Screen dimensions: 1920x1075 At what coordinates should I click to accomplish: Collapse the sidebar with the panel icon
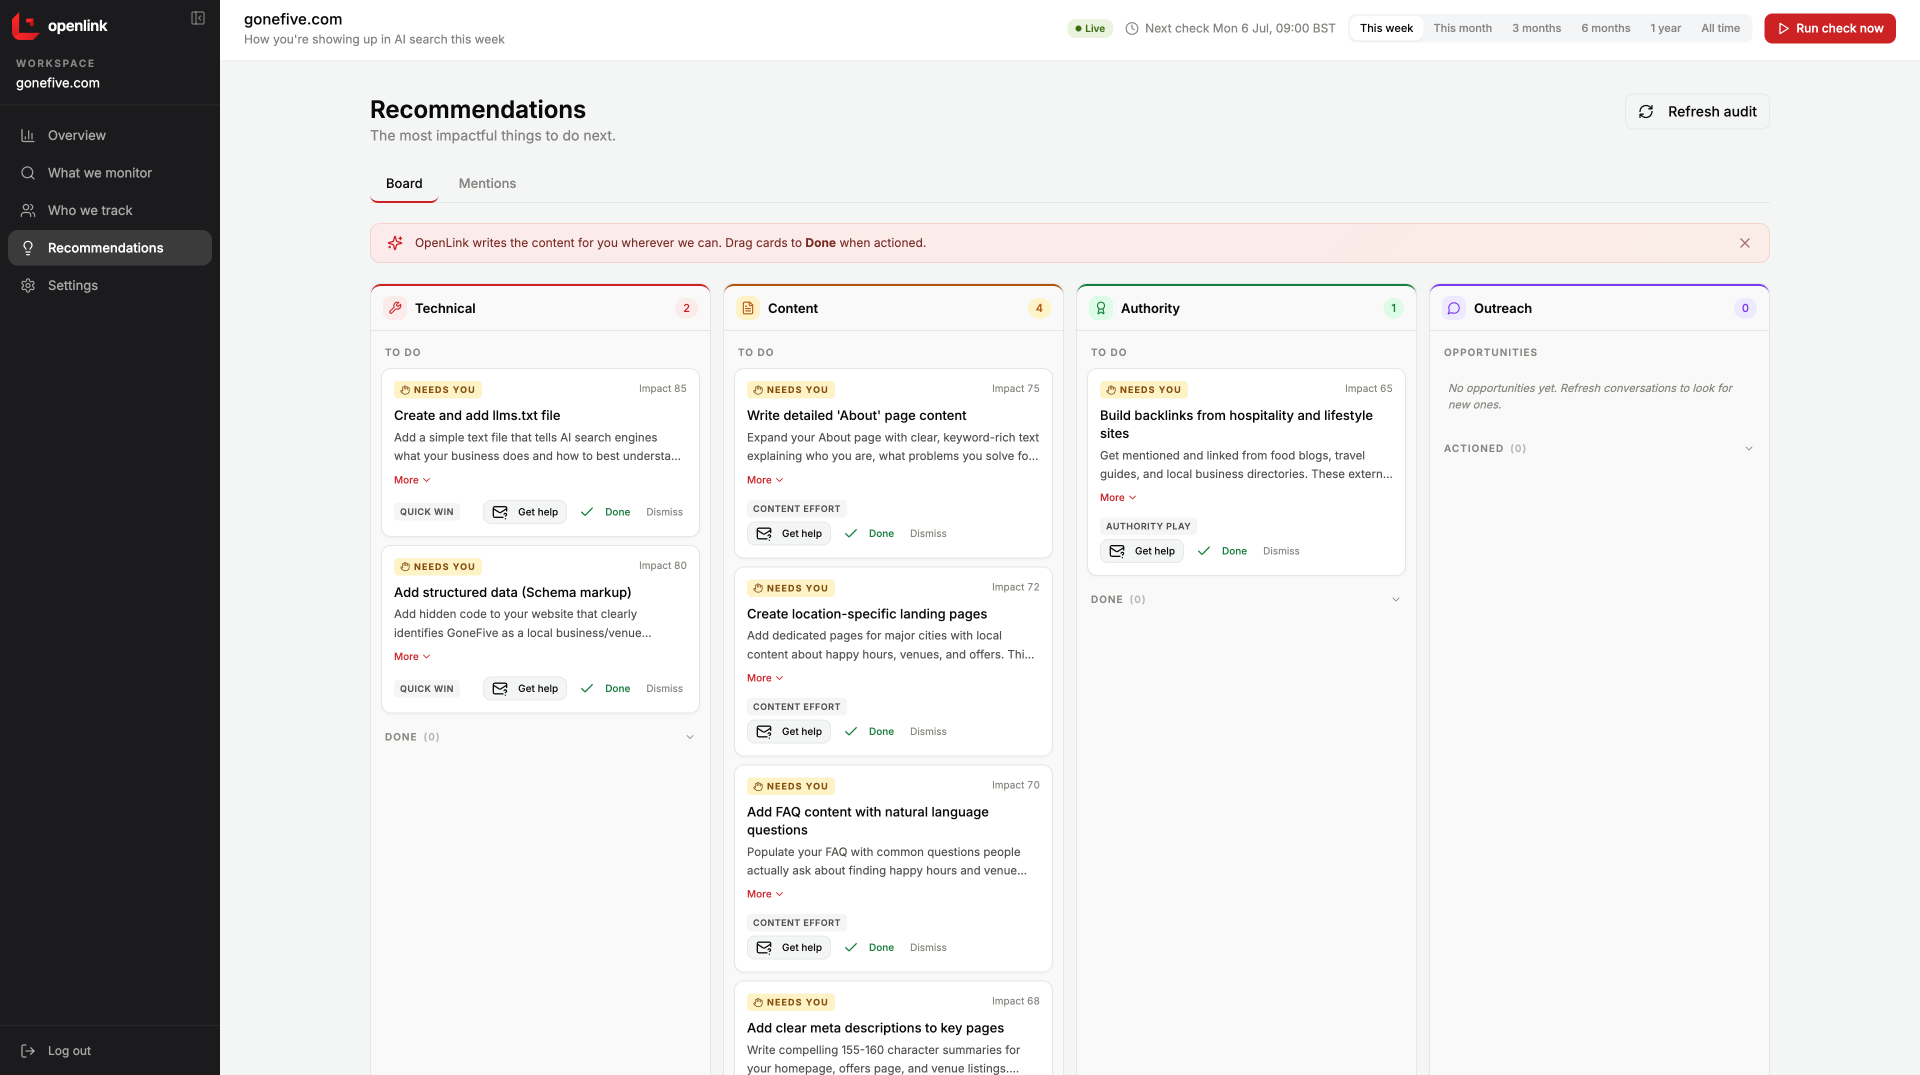pos(198,18)
